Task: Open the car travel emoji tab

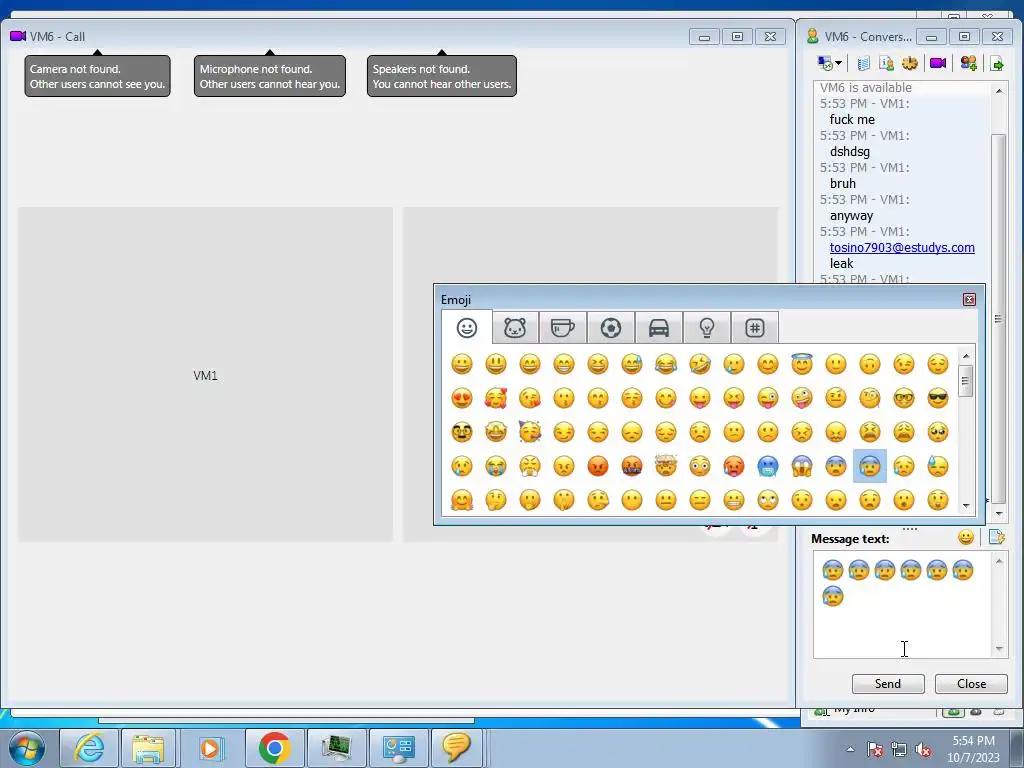Action: pos(658,328)
